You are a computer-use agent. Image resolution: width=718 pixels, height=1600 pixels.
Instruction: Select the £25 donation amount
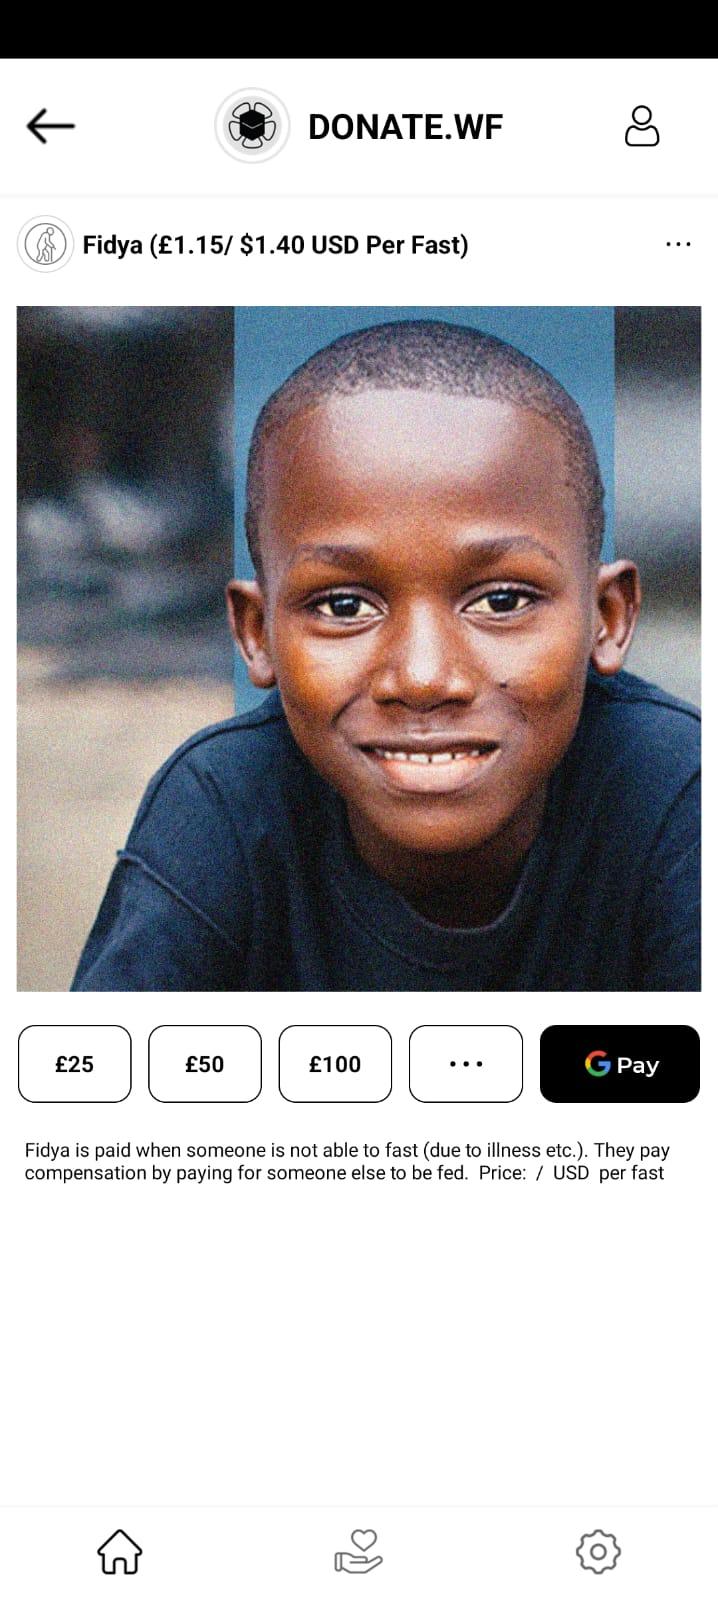pos(75,1064)
